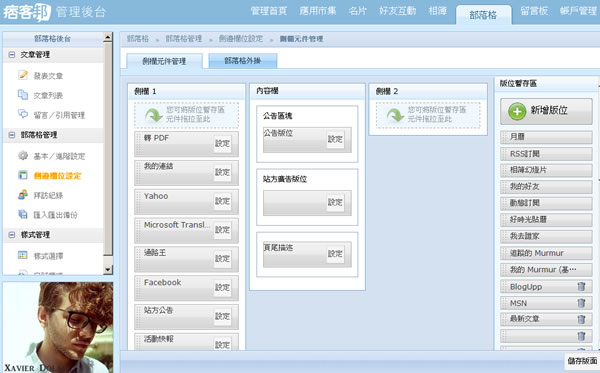Viewport: 600px width, 373px height.
Task: Open the 管理首頁 menu item
Action: pos(269,11)
